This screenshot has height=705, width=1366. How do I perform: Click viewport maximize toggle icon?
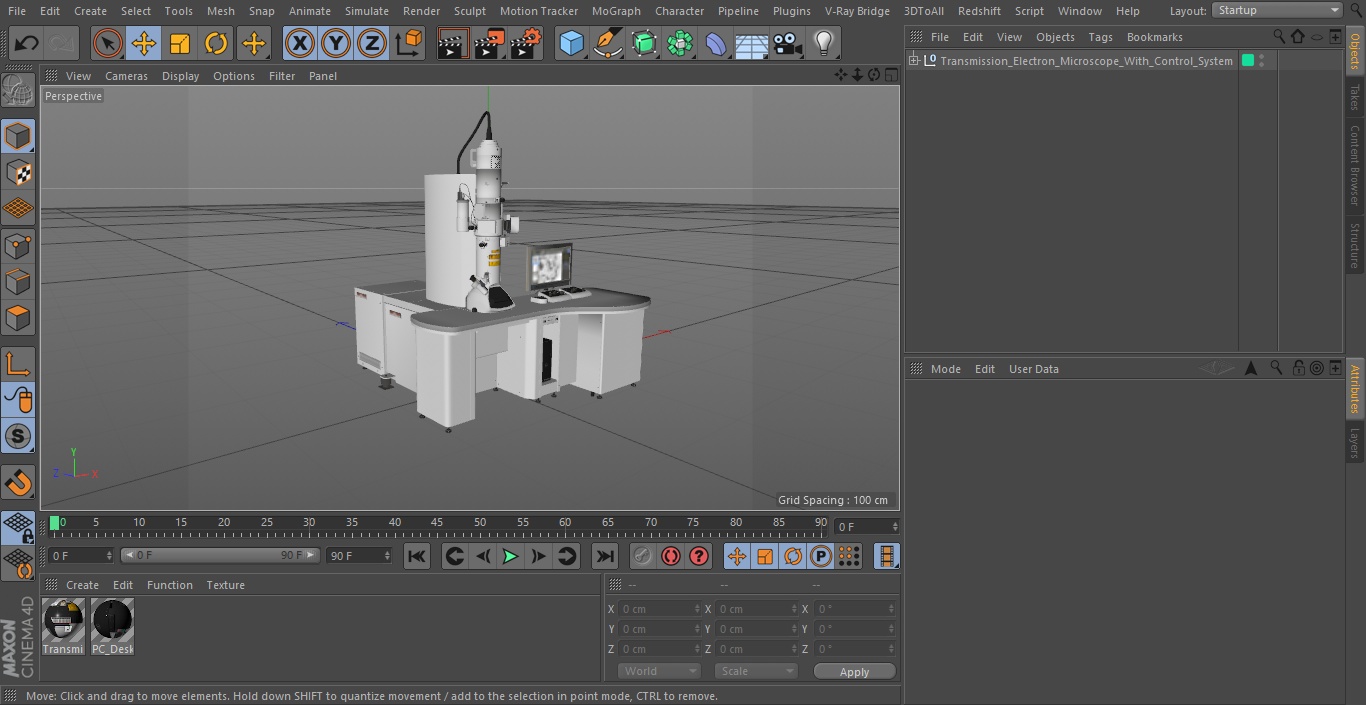[891, 75]
